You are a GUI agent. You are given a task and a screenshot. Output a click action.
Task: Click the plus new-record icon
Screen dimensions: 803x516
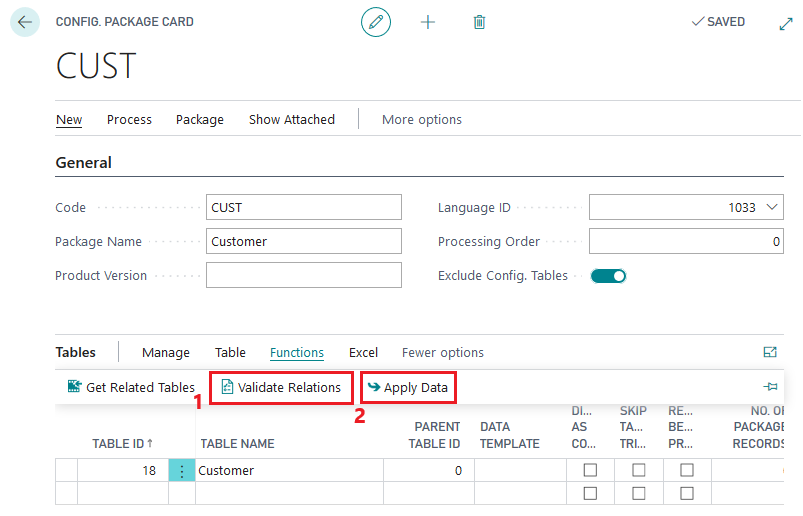tap(428, 22)
